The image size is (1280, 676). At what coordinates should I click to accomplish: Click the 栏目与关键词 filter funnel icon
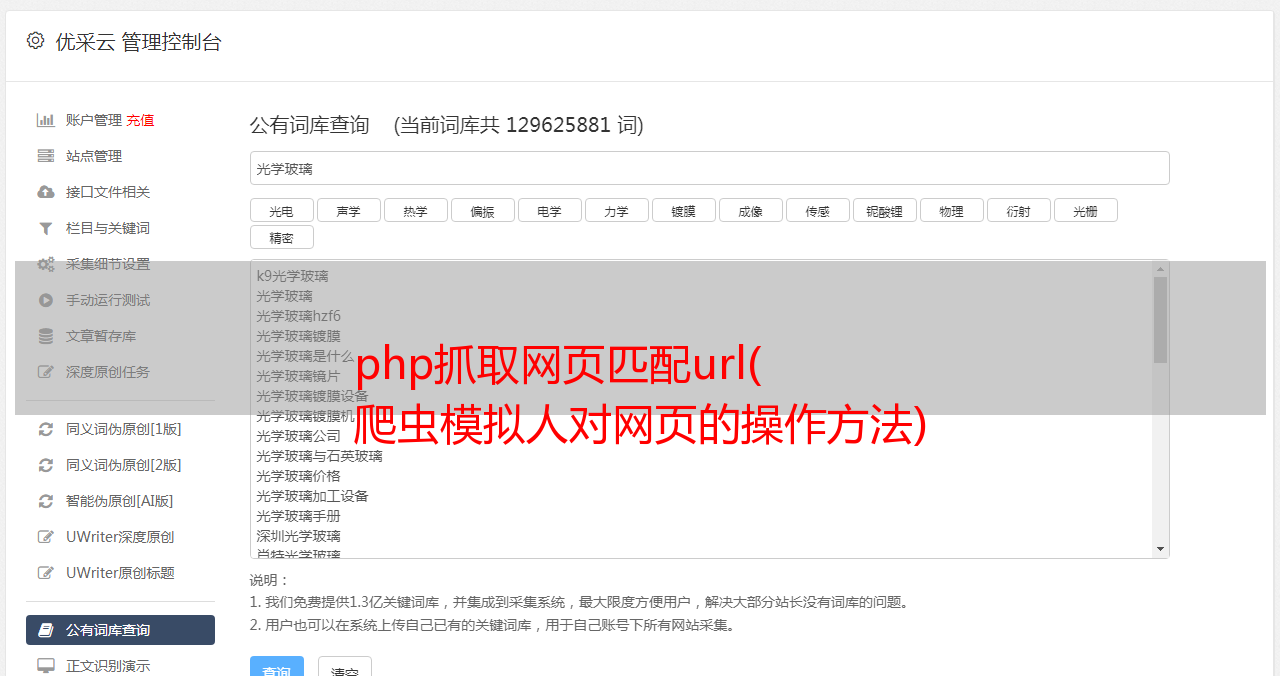point(45,228)
